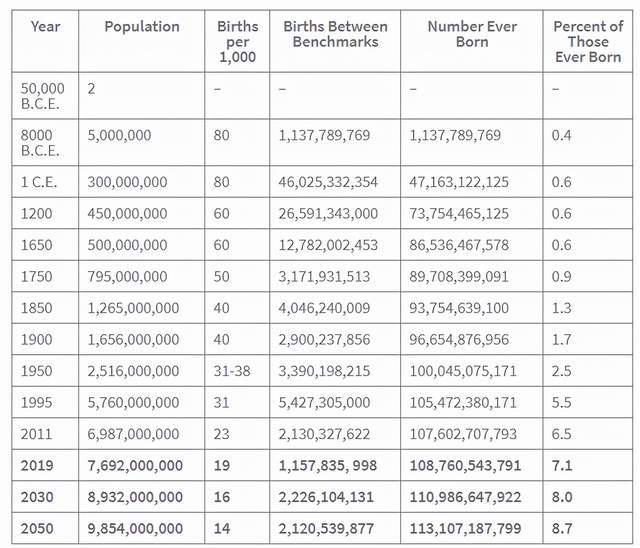Select number ever born 110,986,647,922
This screenshot has width=640, height=548.
pos(465,497)
